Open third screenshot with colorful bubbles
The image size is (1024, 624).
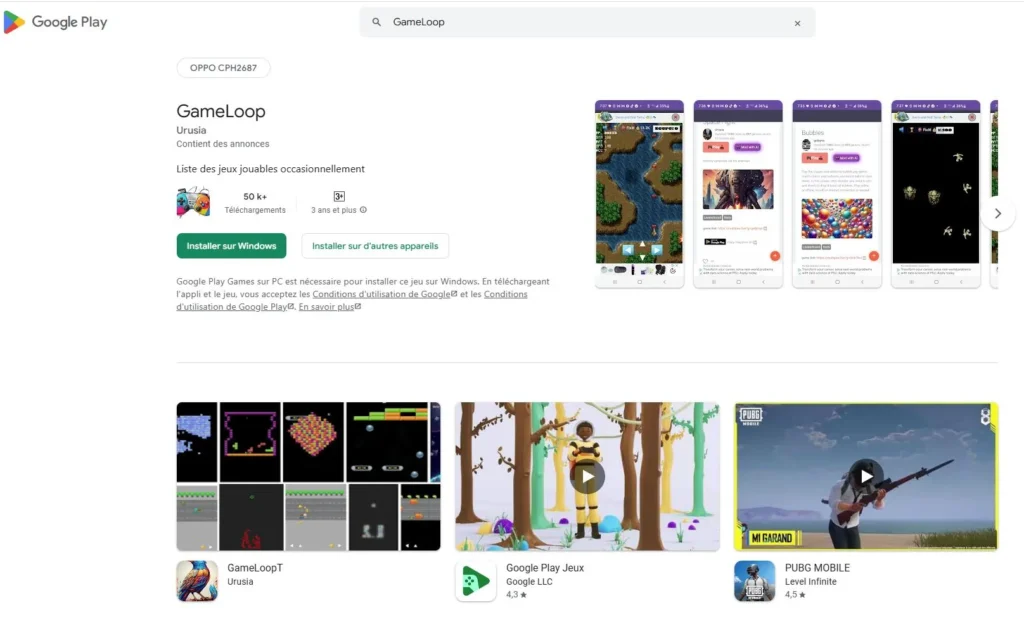(837, 194)
